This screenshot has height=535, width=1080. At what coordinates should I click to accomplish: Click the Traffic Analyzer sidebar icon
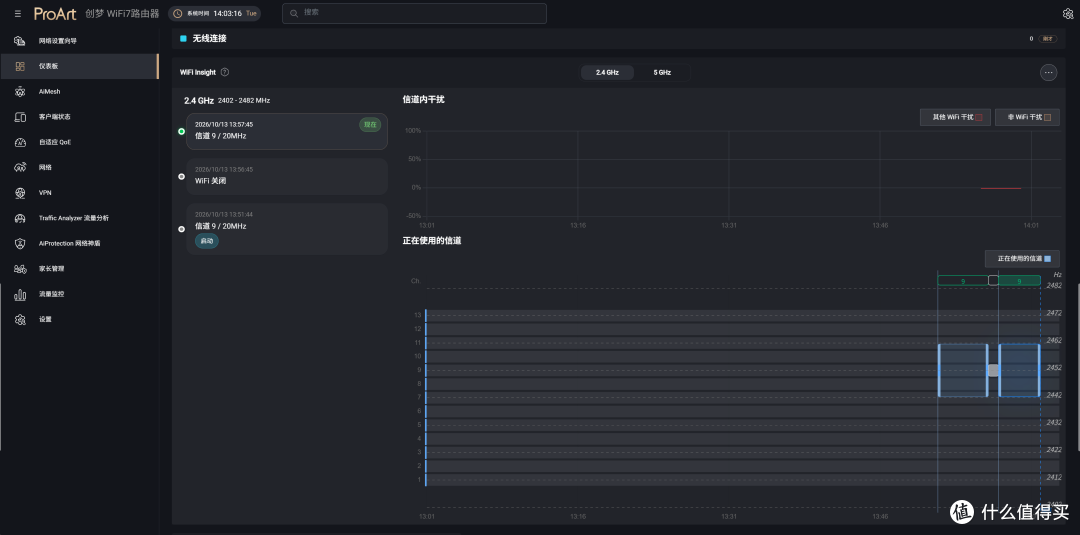[20, 218]
